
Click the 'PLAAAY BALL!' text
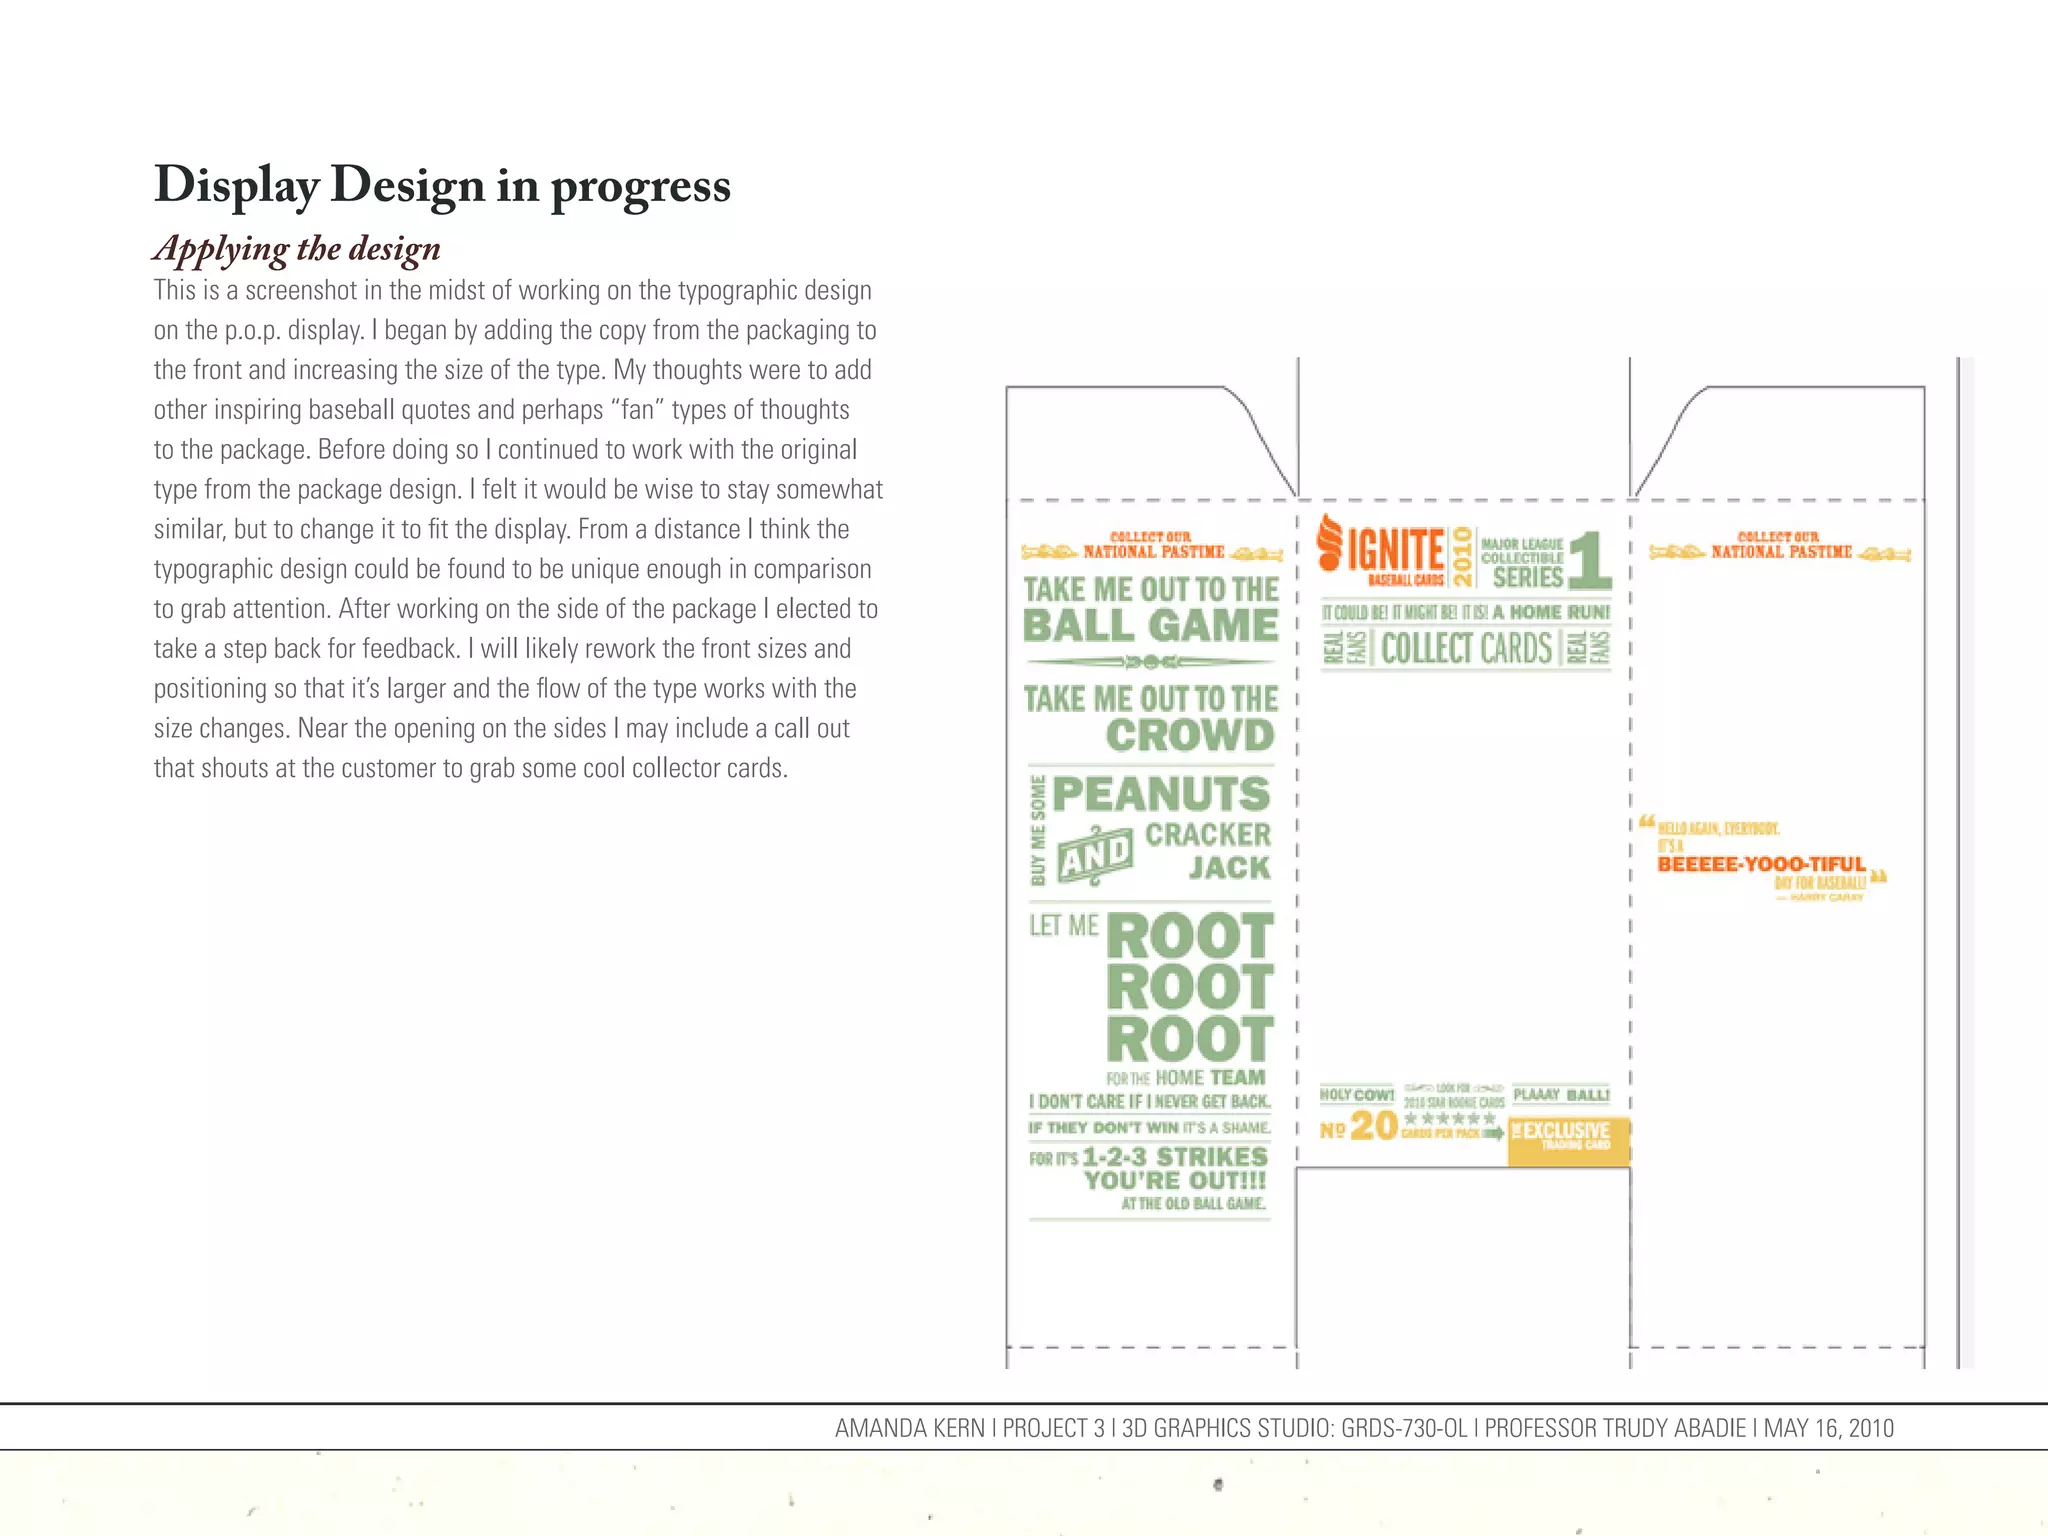[x=1561, y=1094]
